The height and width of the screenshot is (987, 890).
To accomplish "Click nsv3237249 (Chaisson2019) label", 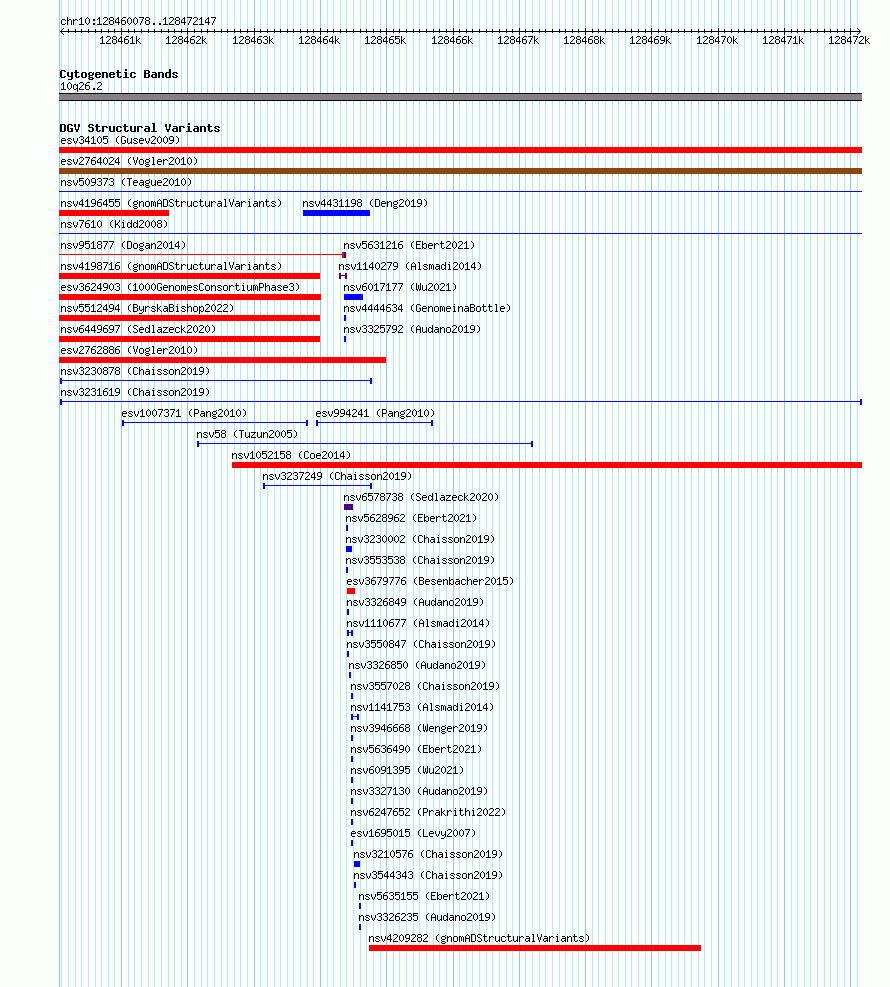I will click(x=337, y=477).
